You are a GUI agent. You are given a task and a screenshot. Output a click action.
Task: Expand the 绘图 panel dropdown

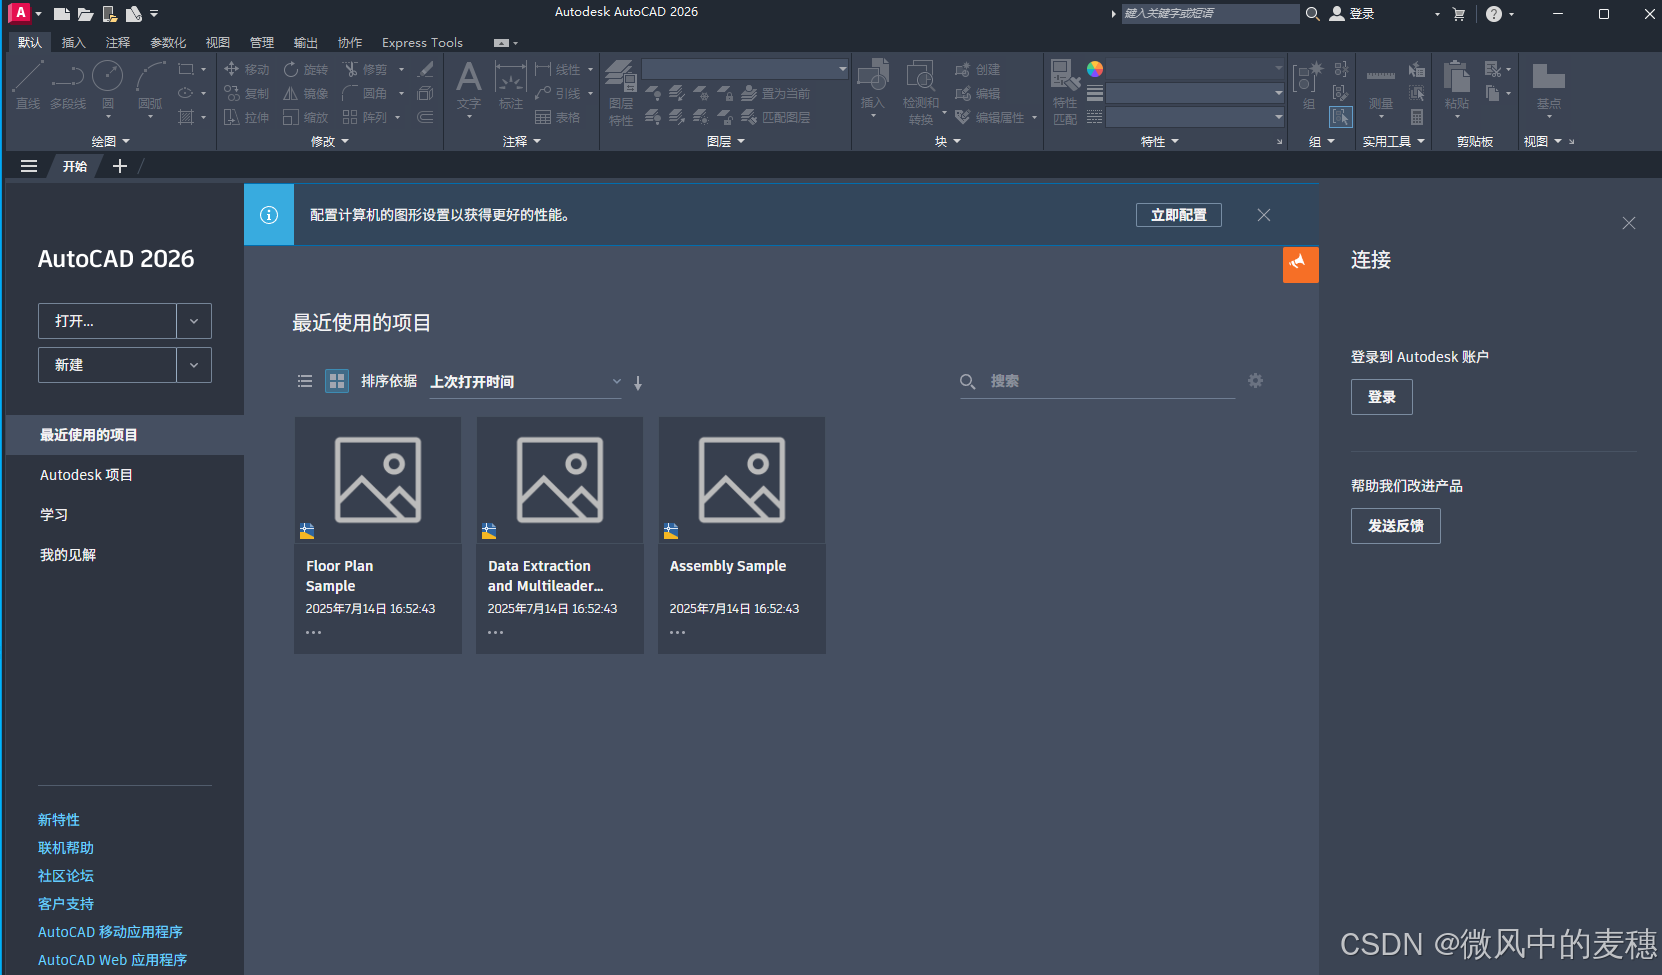click(x=110, y=142)
